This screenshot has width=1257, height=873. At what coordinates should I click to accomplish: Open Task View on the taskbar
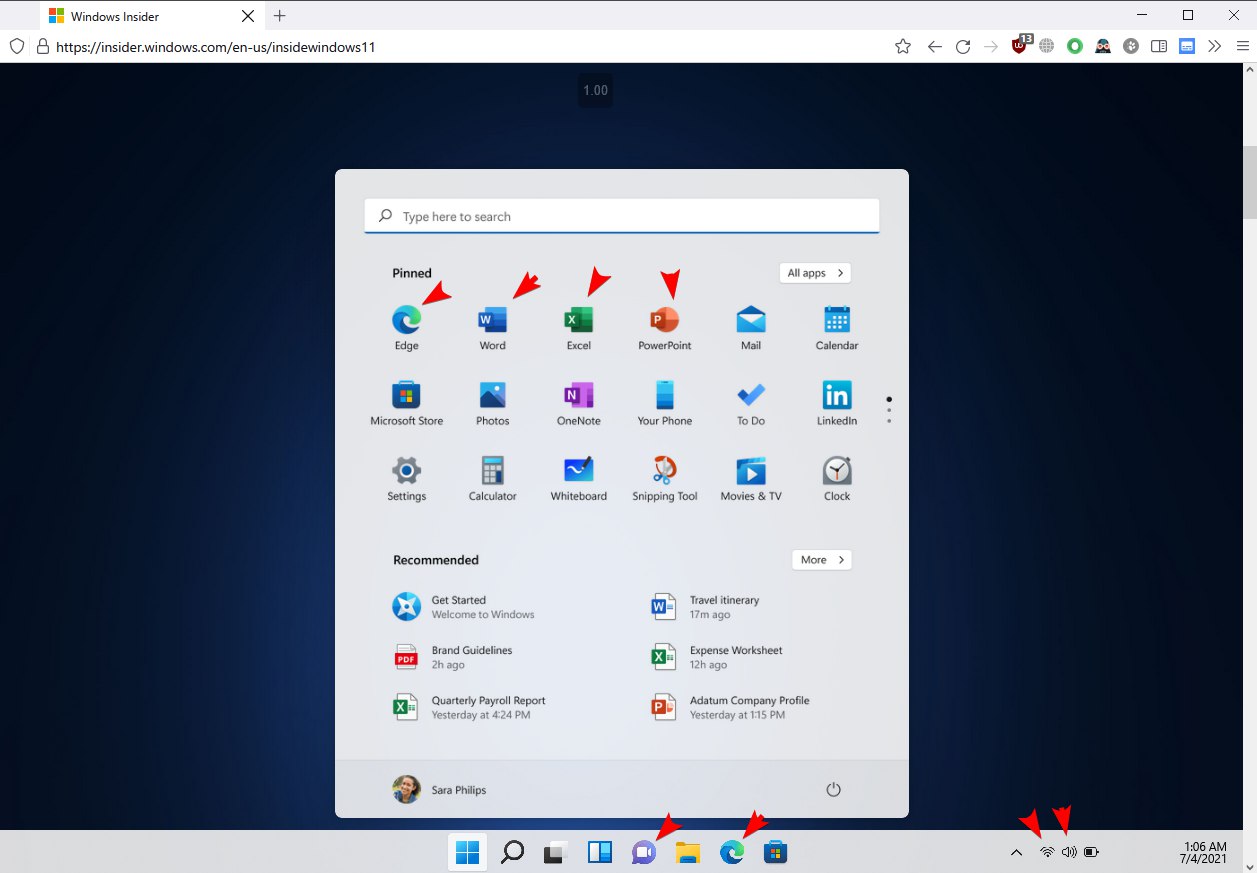(556, 852)
